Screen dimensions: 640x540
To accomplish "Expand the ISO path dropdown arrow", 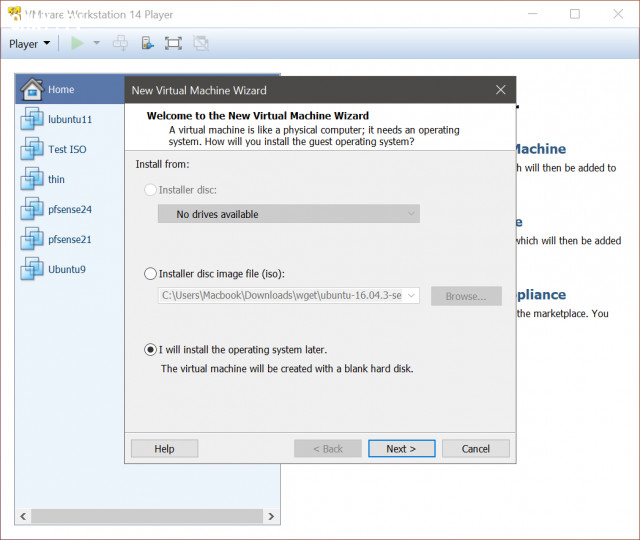I will pos(411,296).
